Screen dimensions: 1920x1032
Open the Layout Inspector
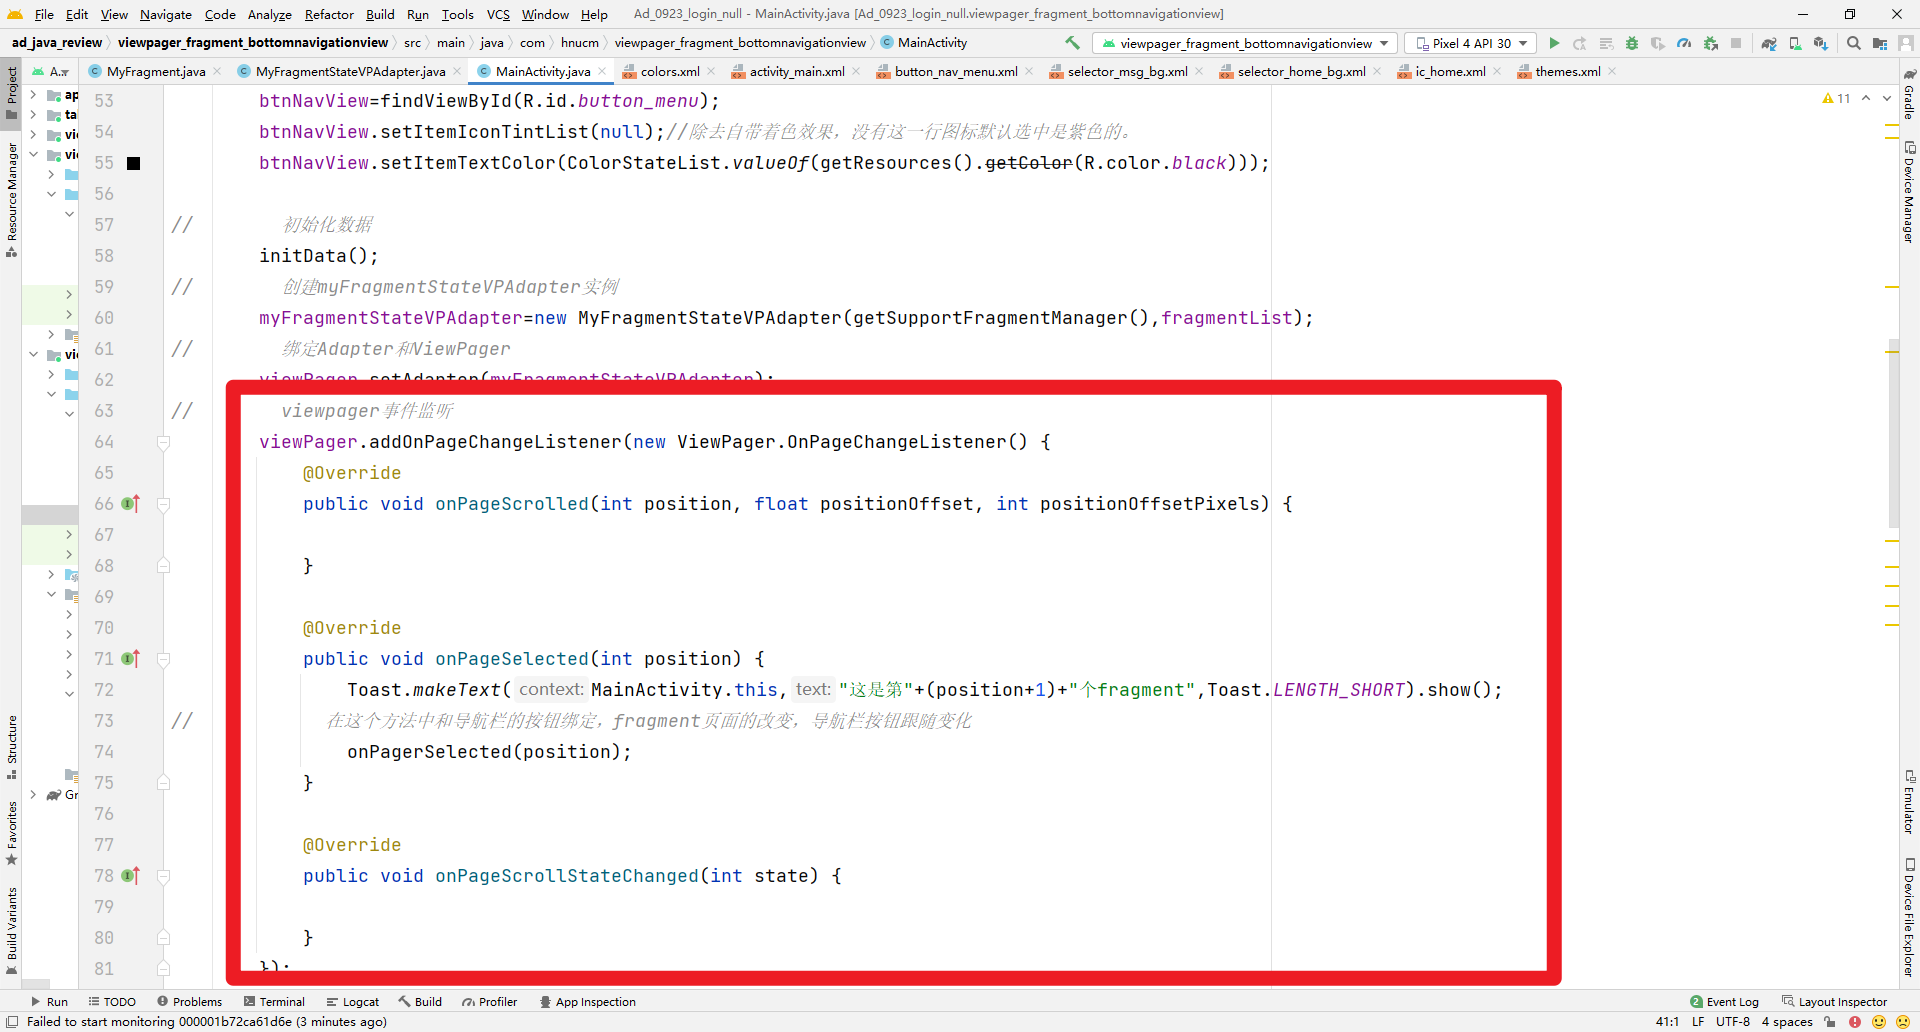[1834, 1002]
